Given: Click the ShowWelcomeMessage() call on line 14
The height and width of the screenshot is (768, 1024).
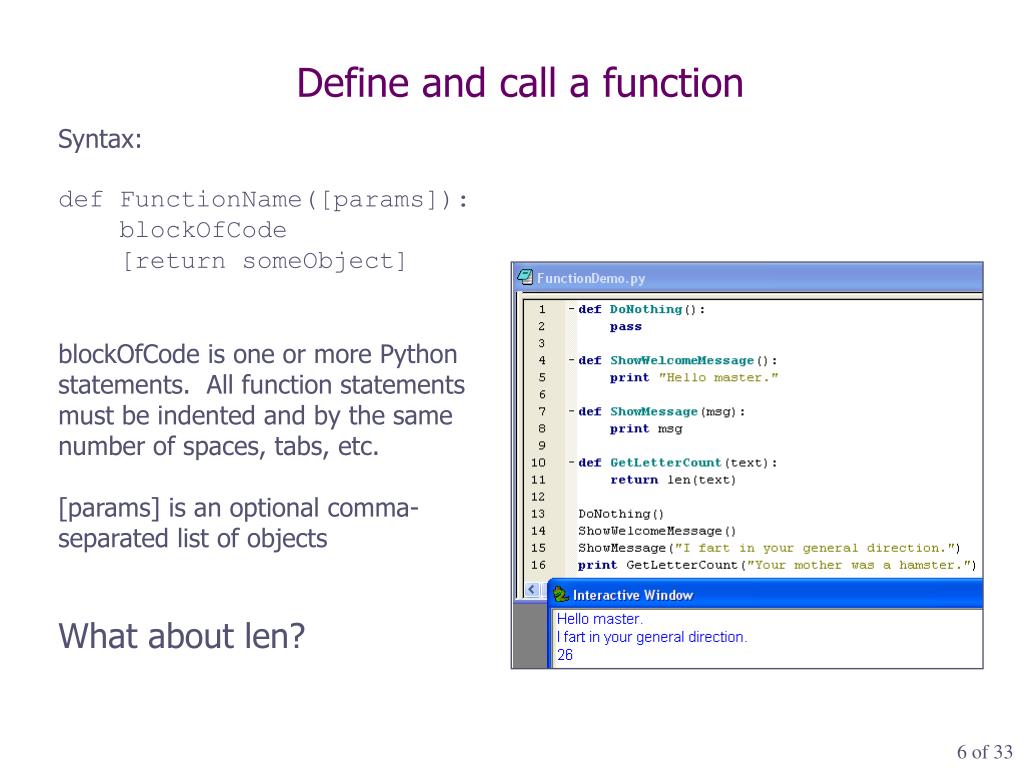Looking at the screenshot, I should 657,531.
